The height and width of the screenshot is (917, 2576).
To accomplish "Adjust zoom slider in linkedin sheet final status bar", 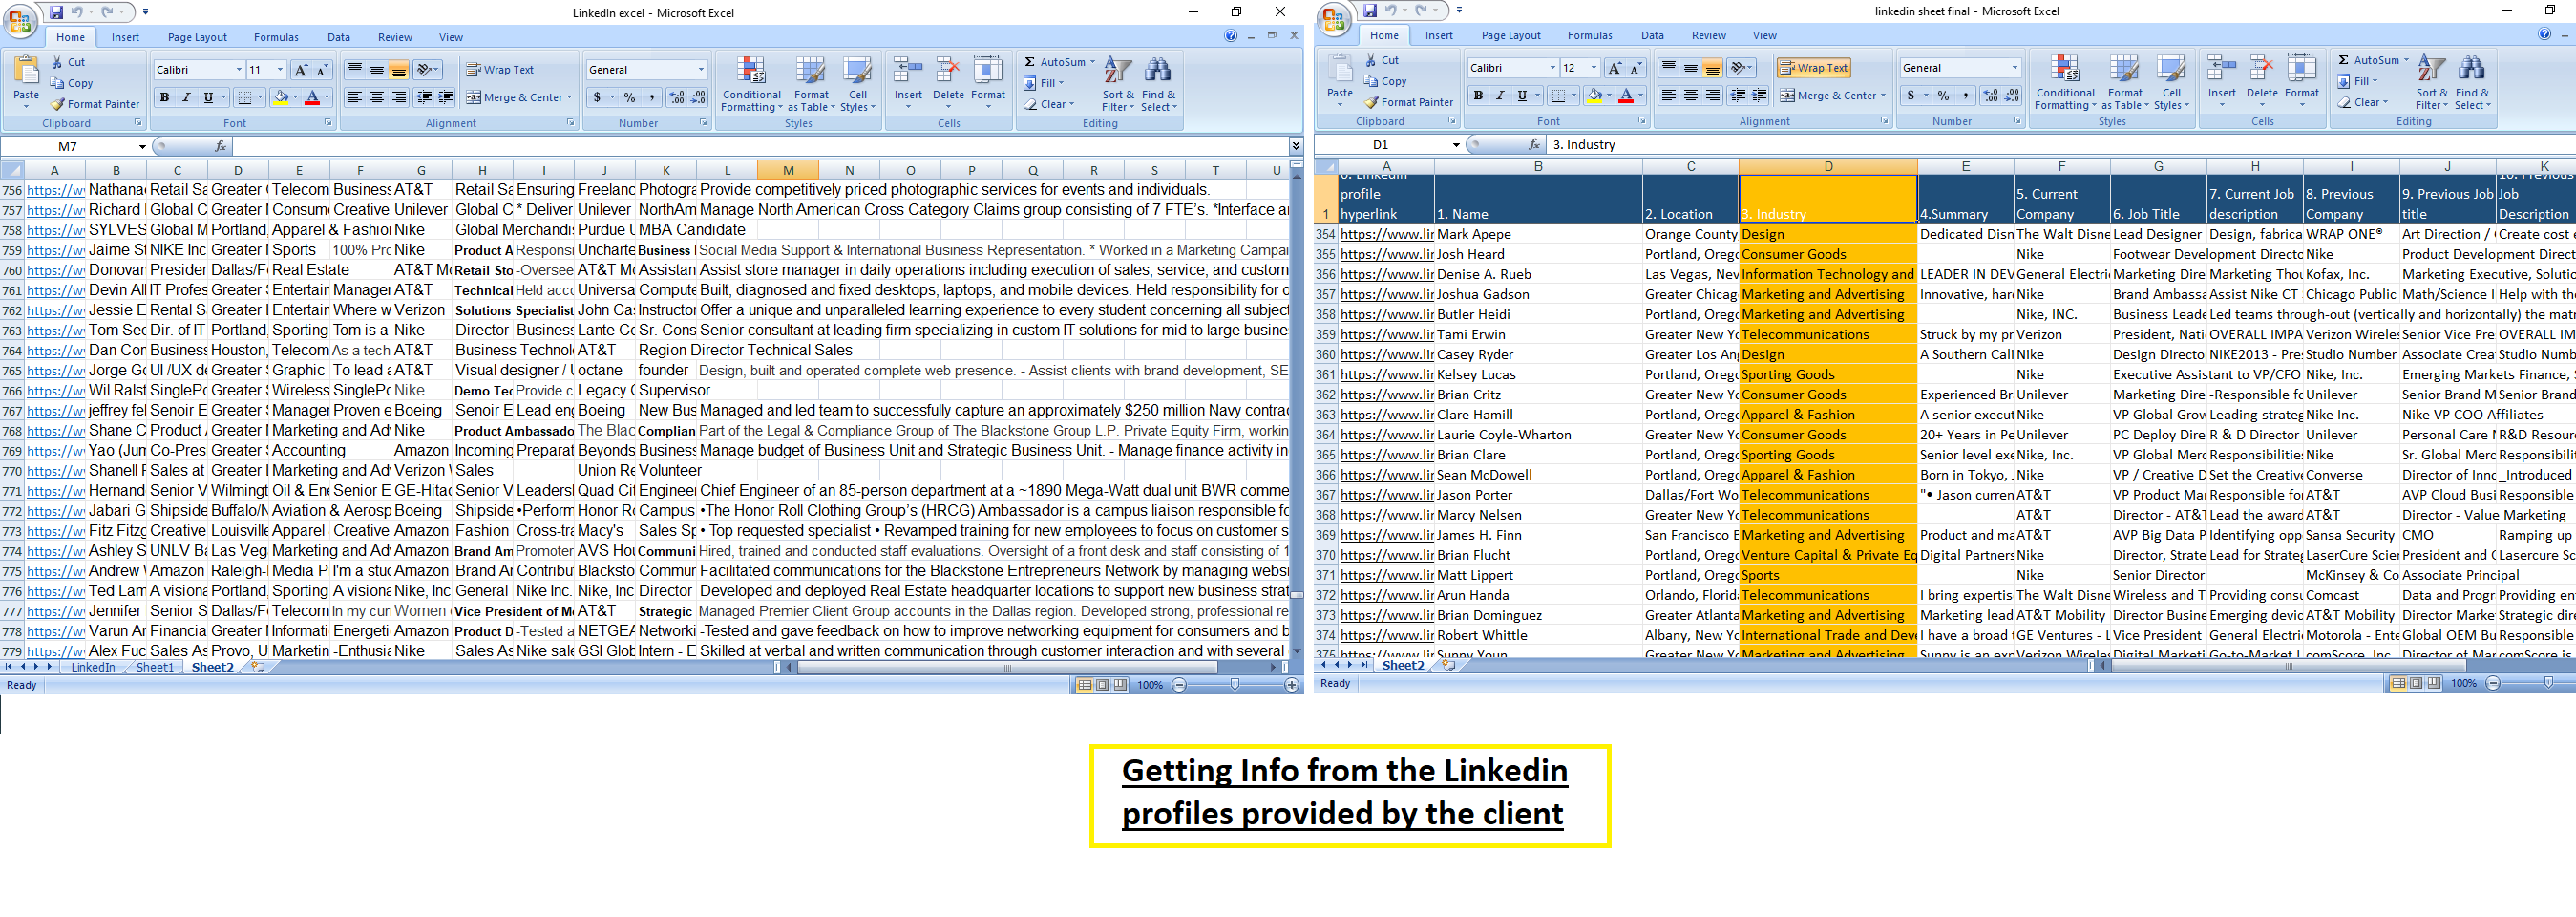I will coord(2549,683).
